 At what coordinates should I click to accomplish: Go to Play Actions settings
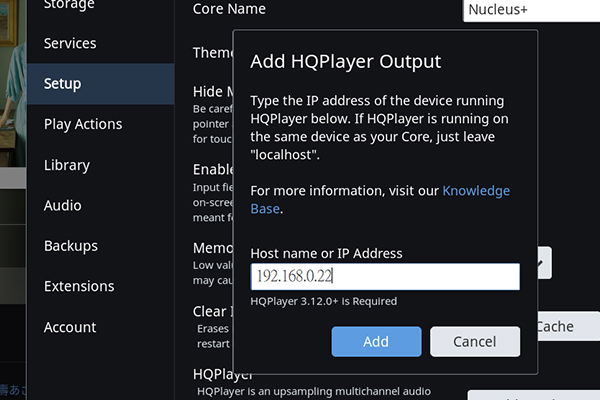point(83,124)
